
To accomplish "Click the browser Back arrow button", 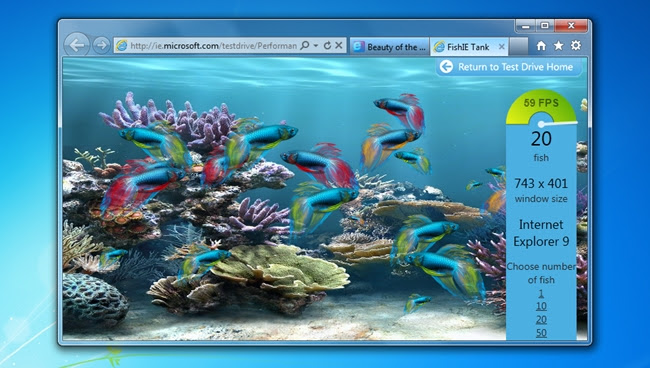I will (x=77, y=45).
